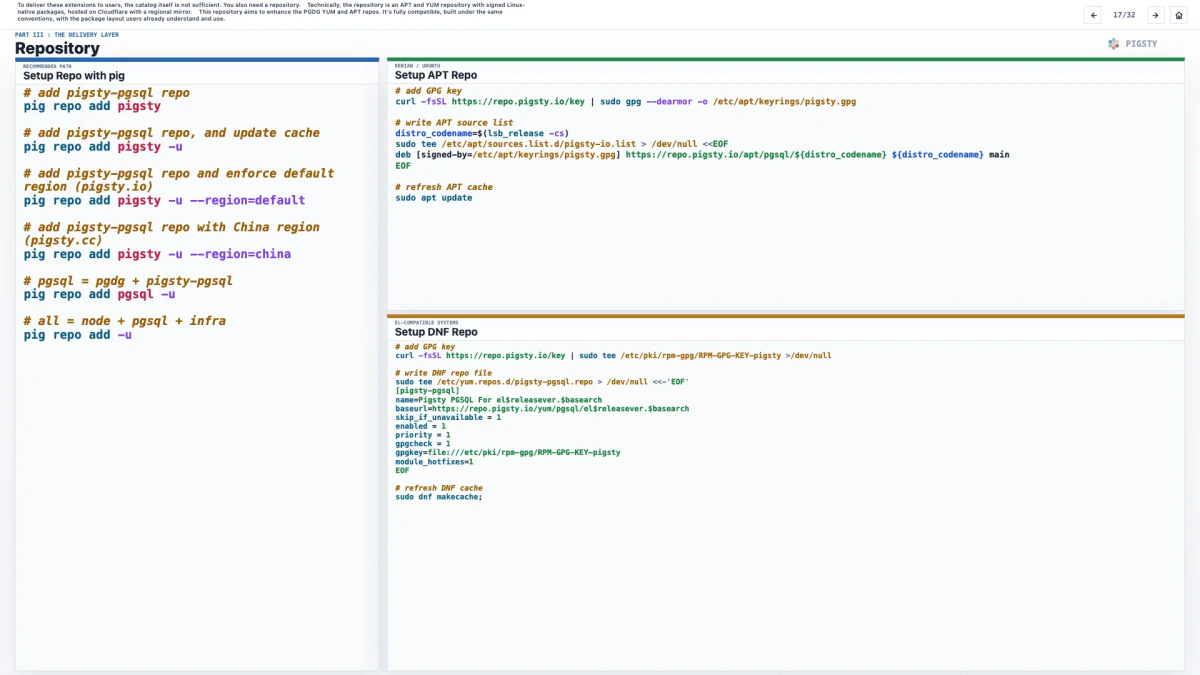The width and height of the screenshot is (1200, 675).
Task: Click the curl line writing RPM-GPG-KEY-pigsty
Action: point(613,355)
